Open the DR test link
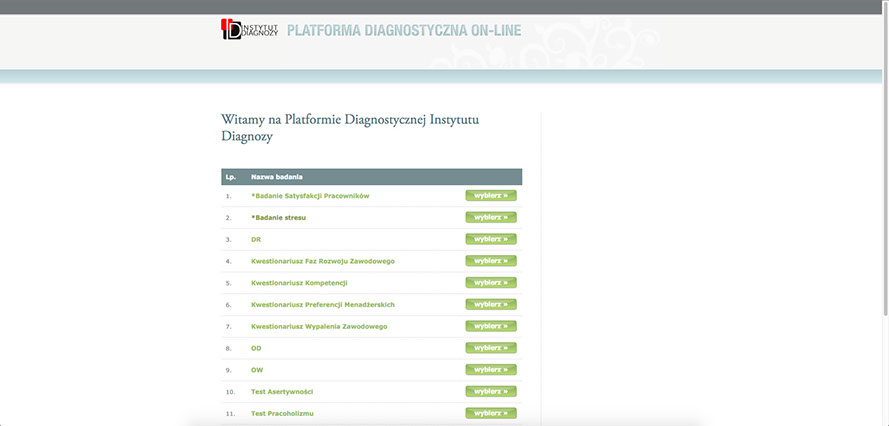Screen dimensions: 889x426 (x=256, y=239)
